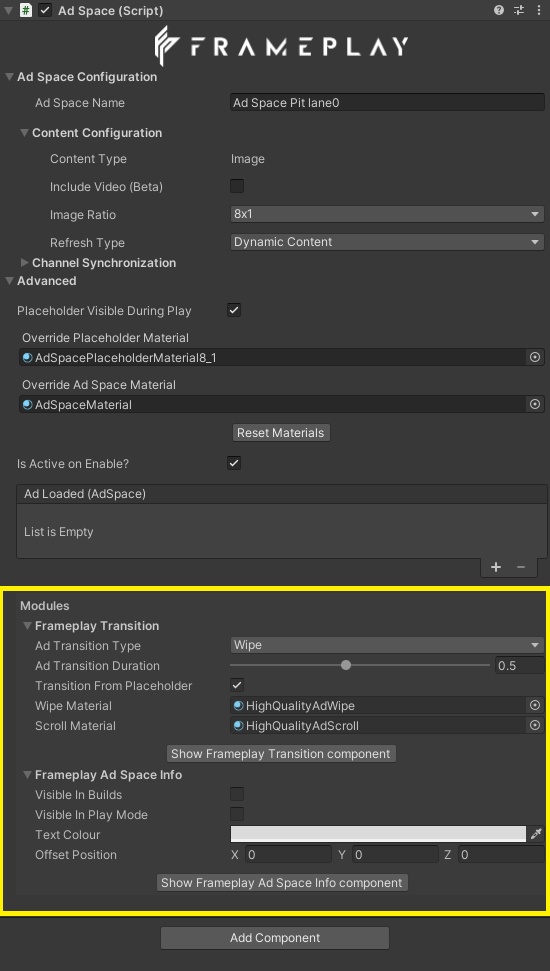Click the Ad Transition Duration slider handle
The width and height of the screenshot is (550, 971).
346,665
